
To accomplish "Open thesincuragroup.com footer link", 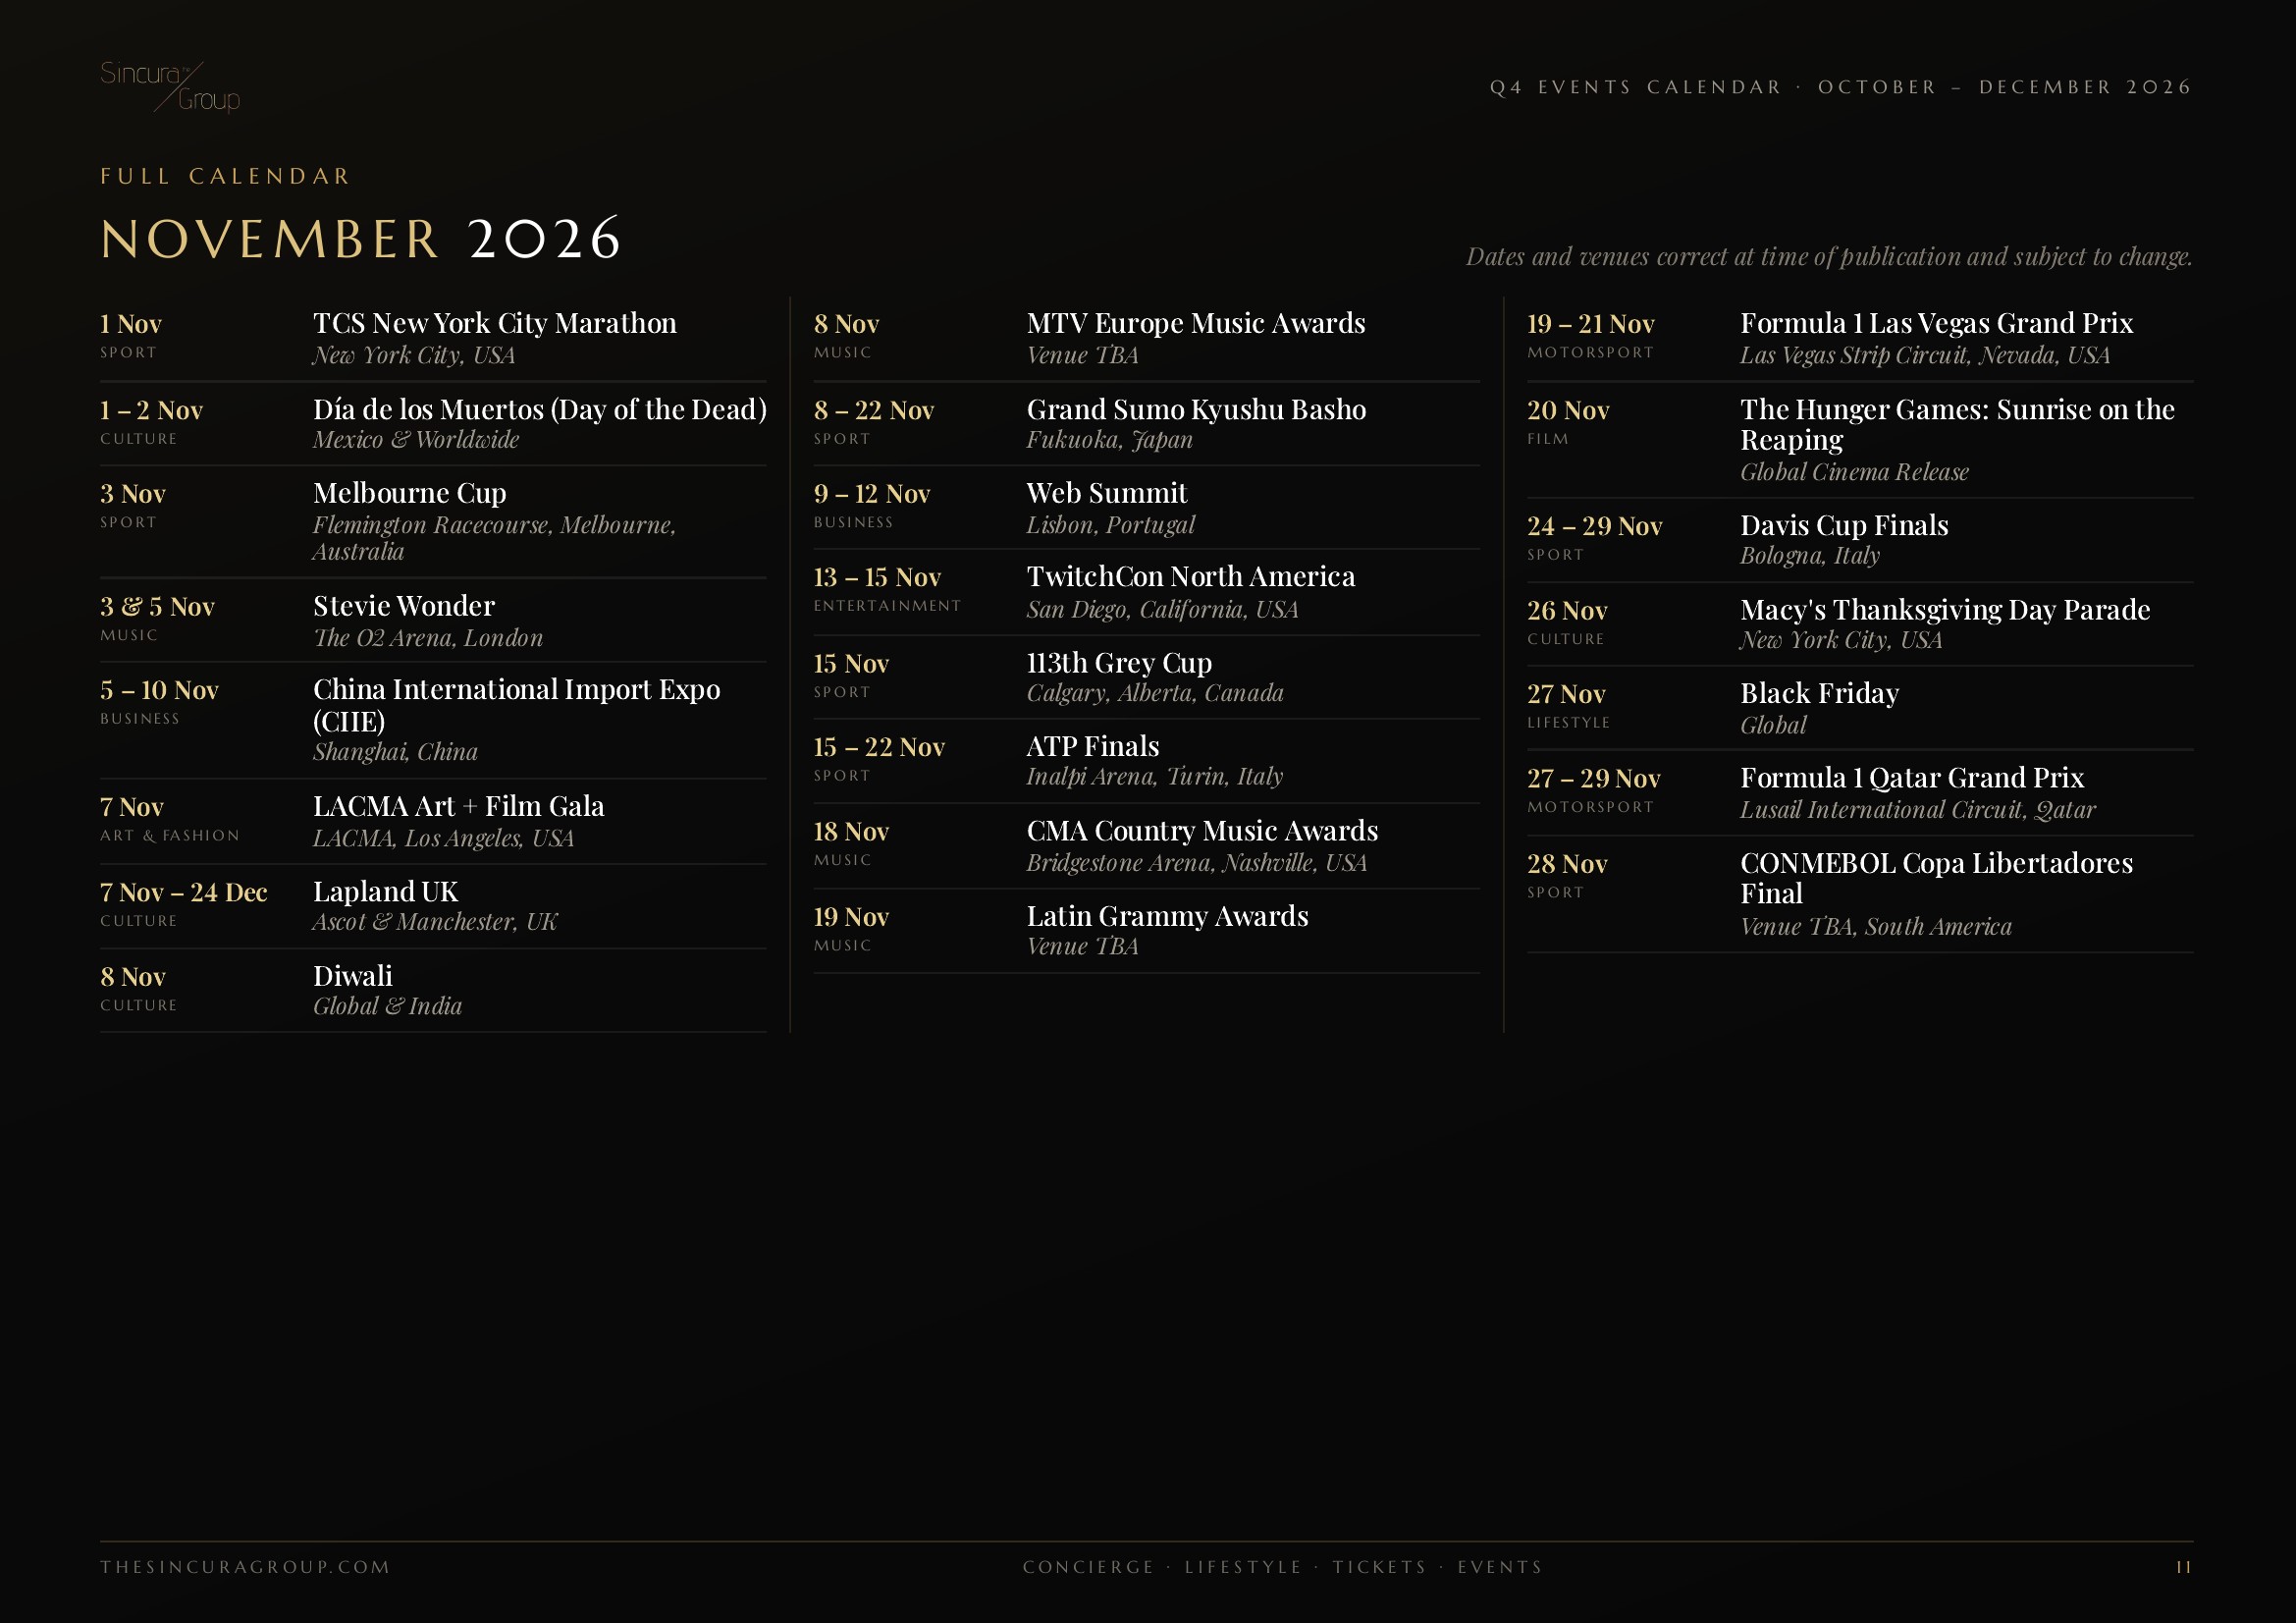I will (x=245, y=1567).
